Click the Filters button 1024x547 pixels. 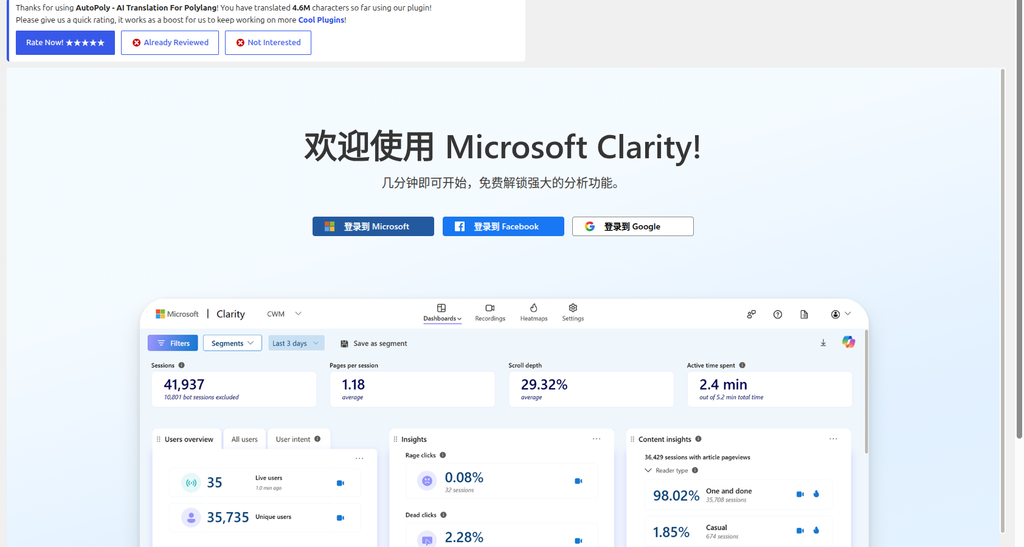pyautogui.click(x=173, y=343)
